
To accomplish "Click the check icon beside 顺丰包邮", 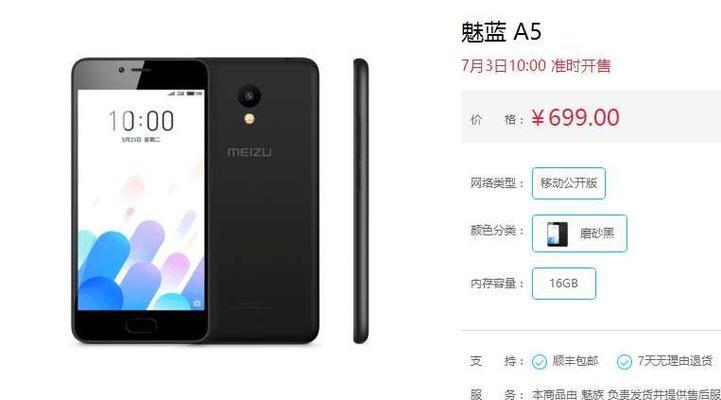I will (539, 362).
